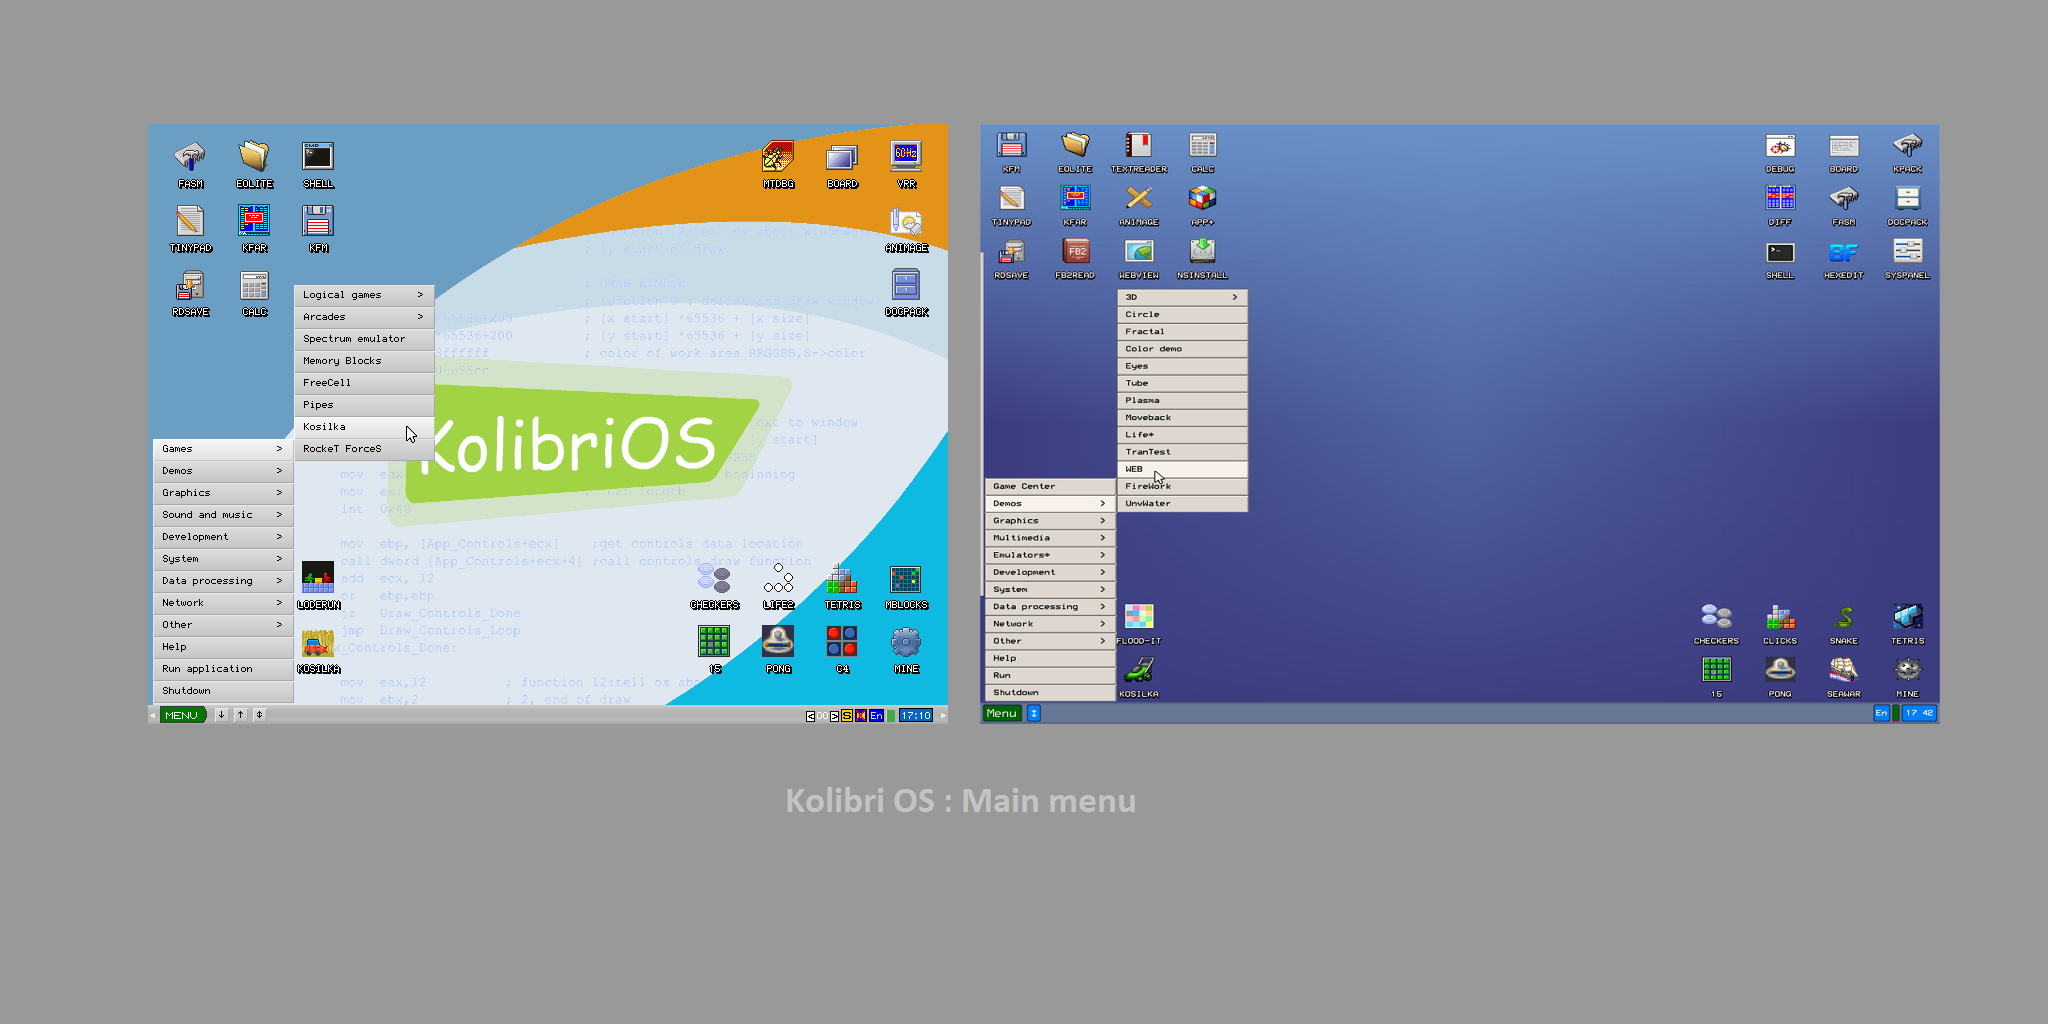Viewport: 2048px width, 1024px height.
Task: Switch language via En on right taskbar
Action: (1881, 713)
